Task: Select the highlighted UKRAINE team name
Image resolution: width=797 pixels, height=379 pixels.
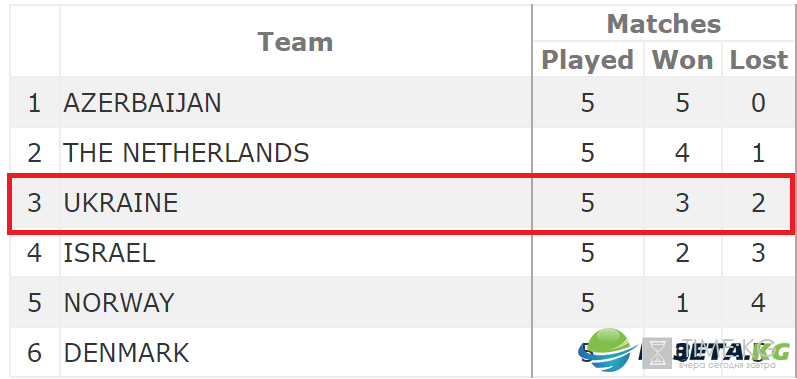Action: (121, 203)
